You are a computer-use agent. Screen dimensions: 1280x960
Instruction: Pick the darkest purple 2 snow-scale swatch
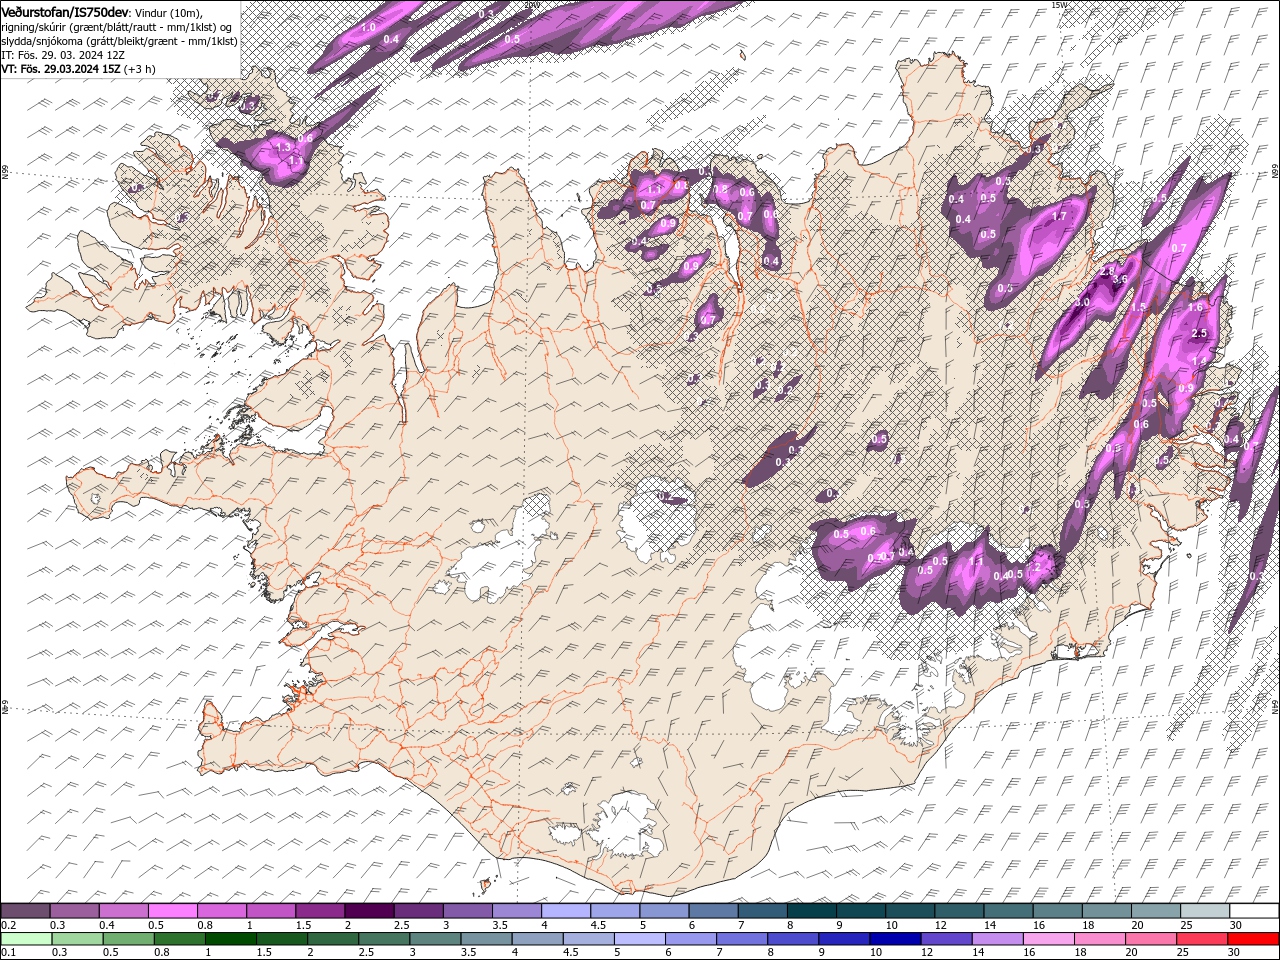[x=368, y=911]
